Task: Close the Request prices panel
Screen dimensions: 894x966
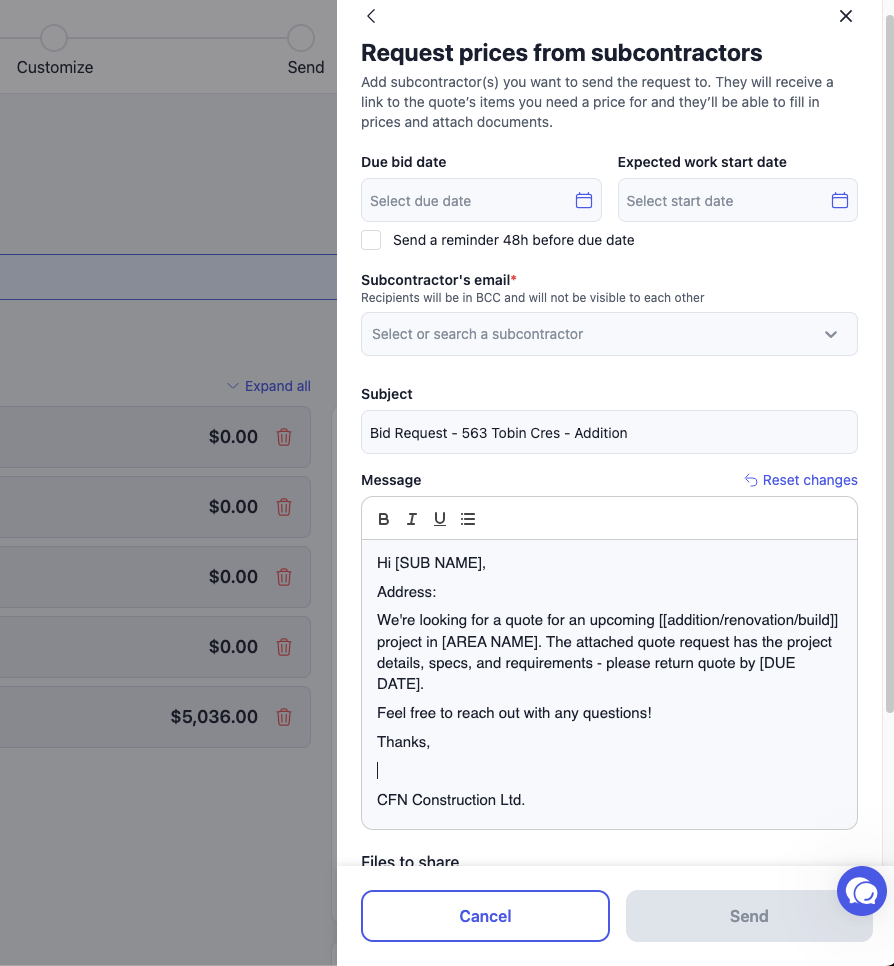Action: pos(845,16)
